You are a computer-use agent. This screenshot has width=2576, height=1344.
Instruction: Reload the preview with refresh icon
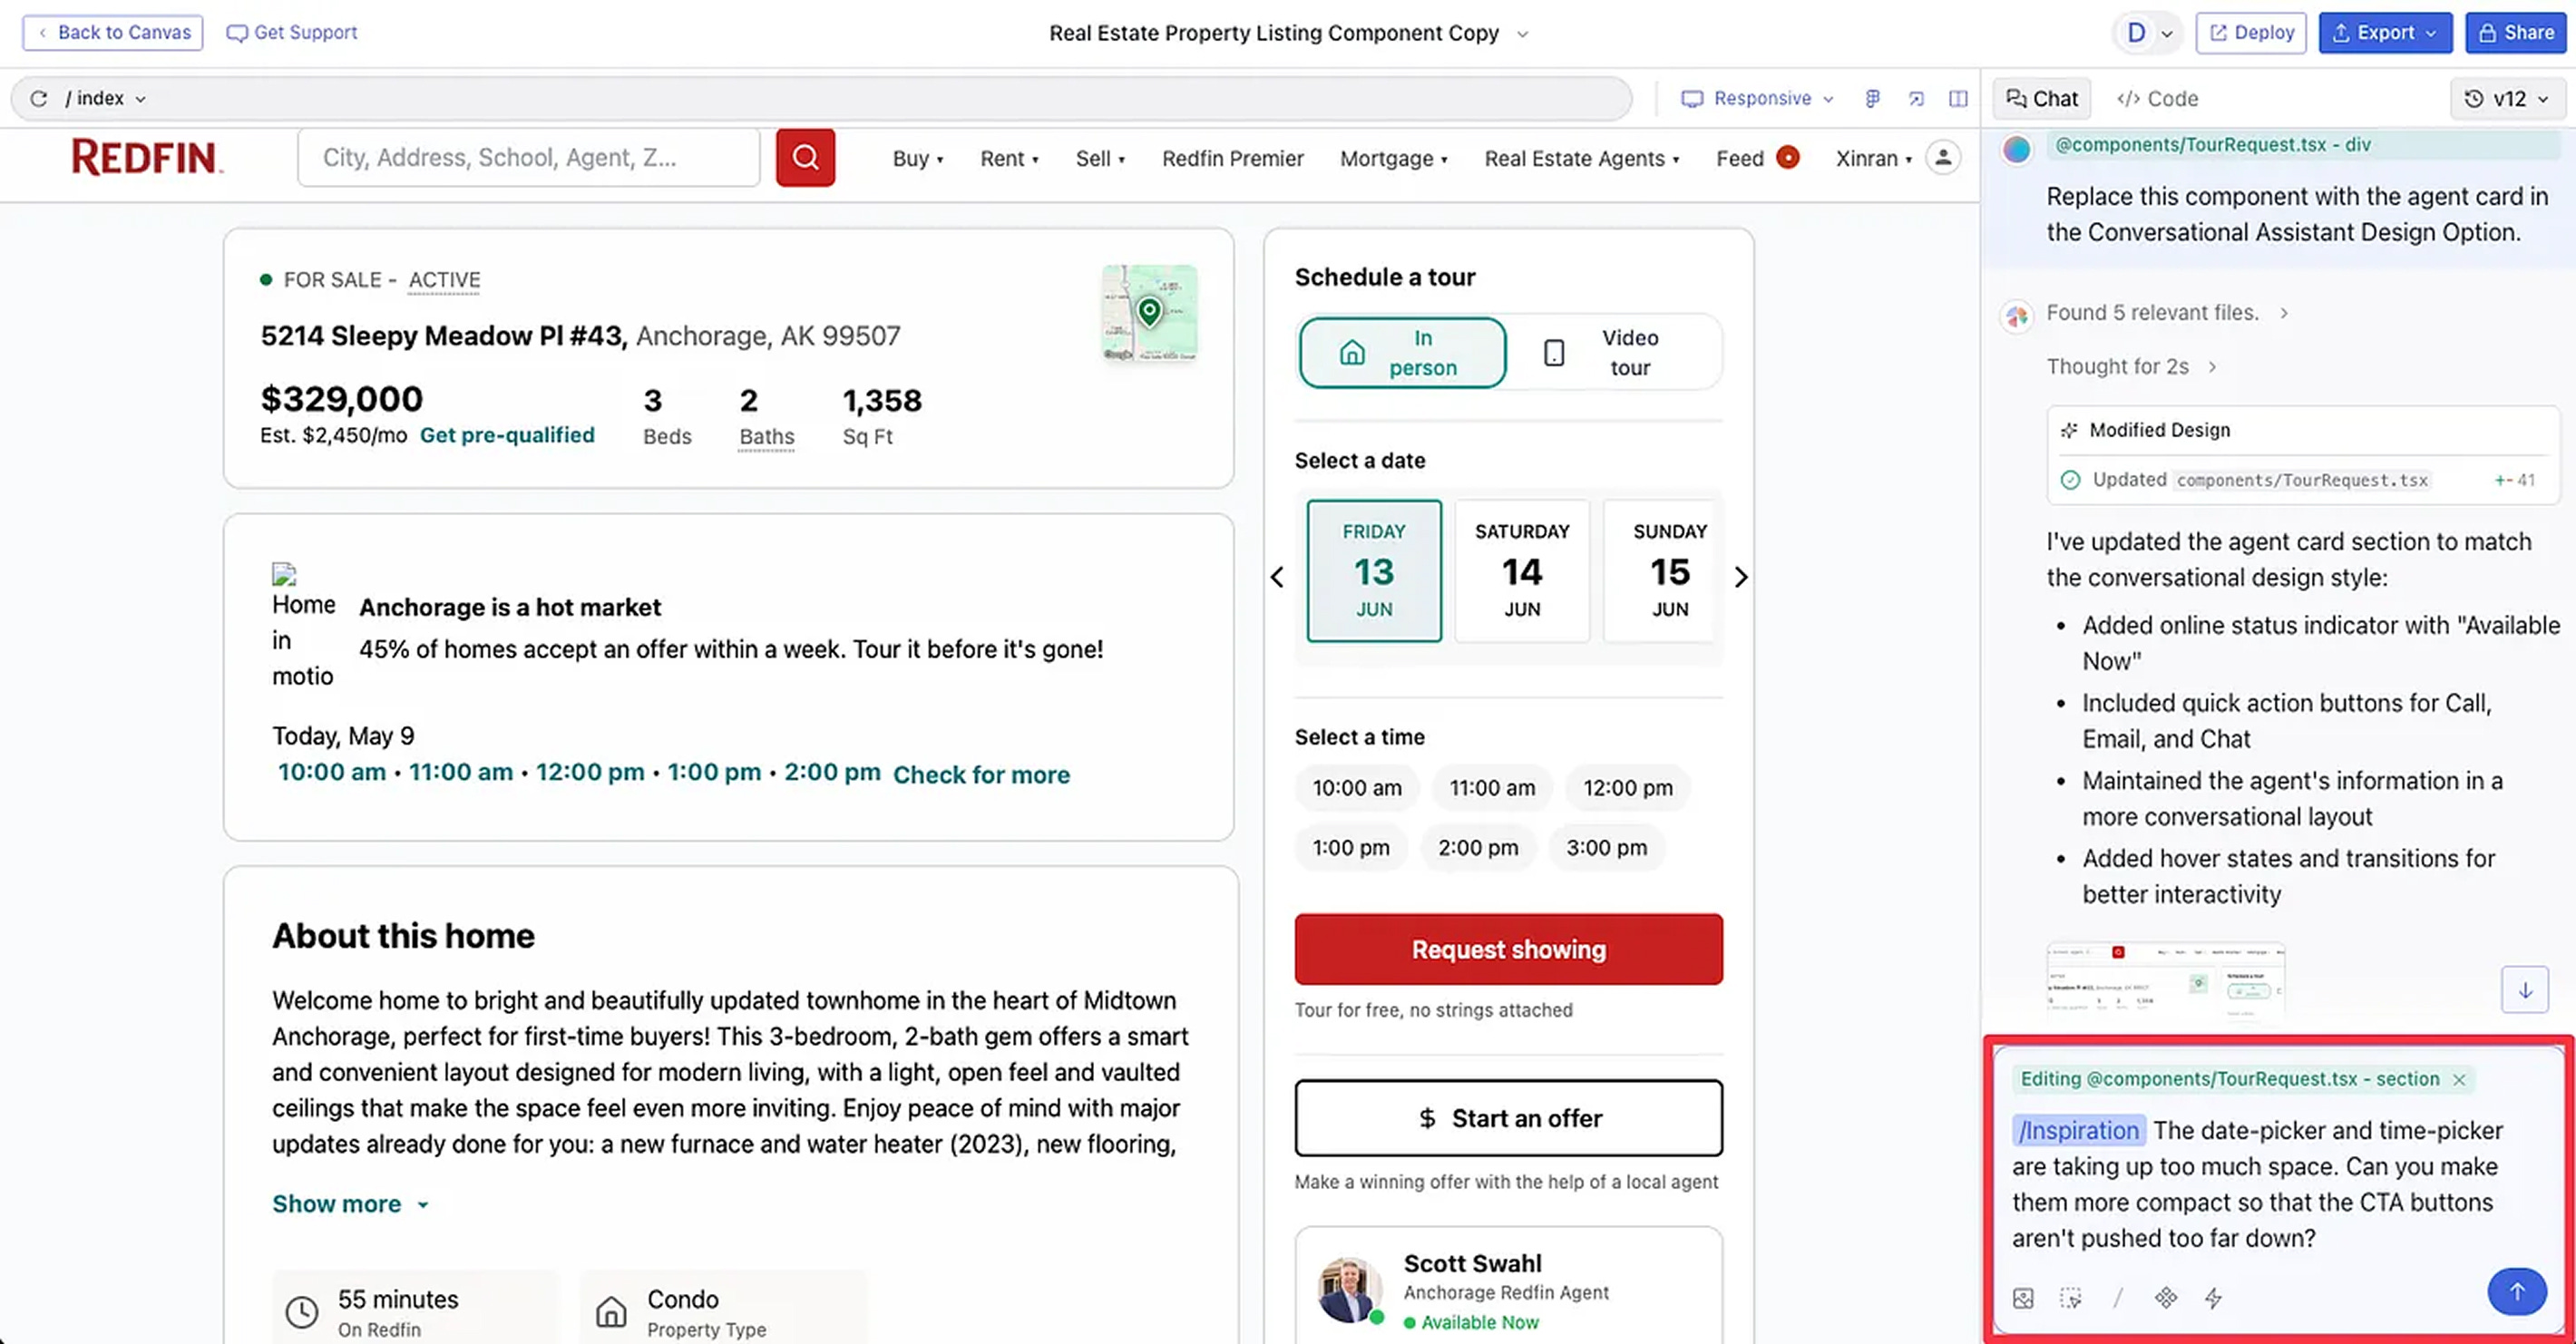pos(38,98)
